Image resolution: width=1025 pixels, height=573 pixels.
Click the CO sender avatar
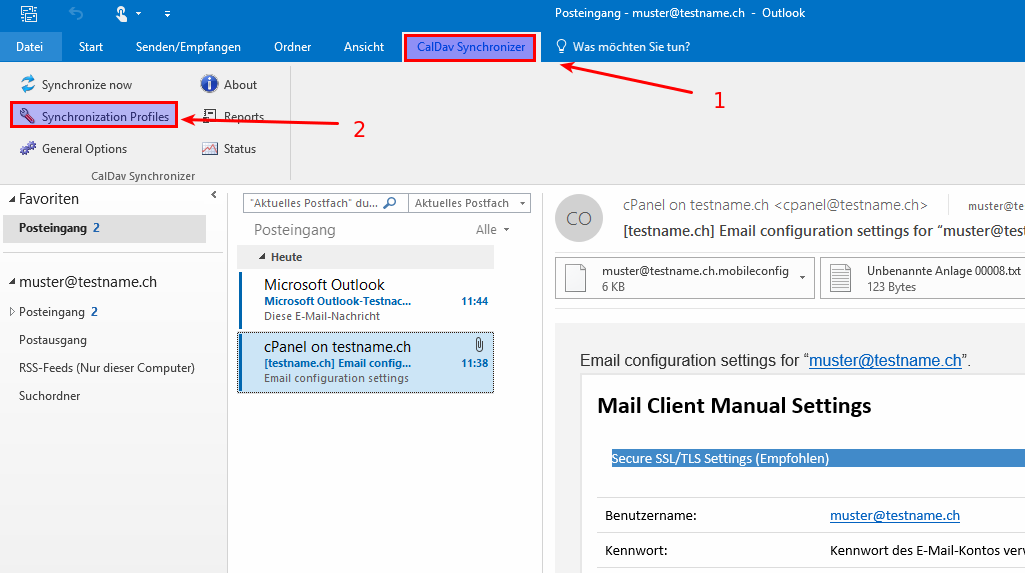(579, 218)
